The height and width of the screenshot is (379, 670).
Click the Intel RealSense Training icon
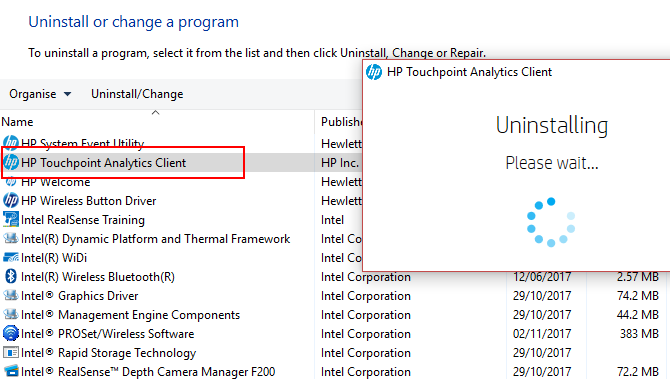(x=11, y=220)
